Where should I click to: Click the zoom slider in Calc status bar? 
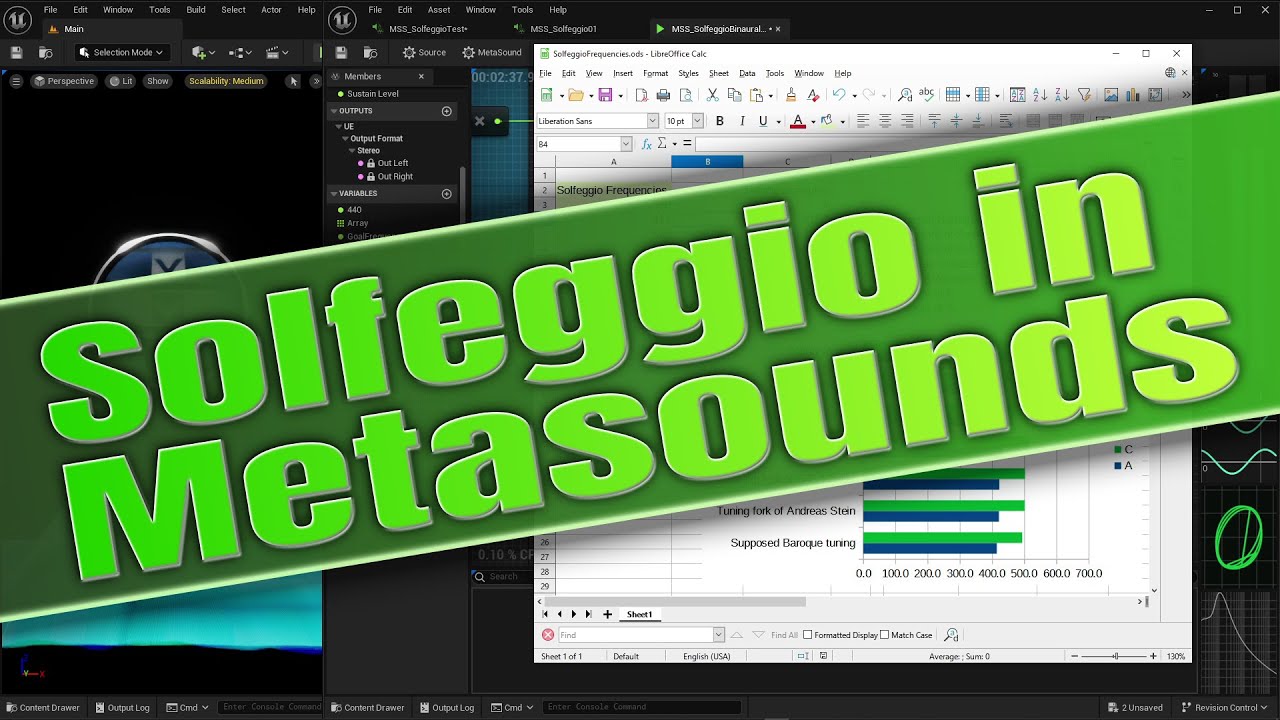coord(1115,656)
